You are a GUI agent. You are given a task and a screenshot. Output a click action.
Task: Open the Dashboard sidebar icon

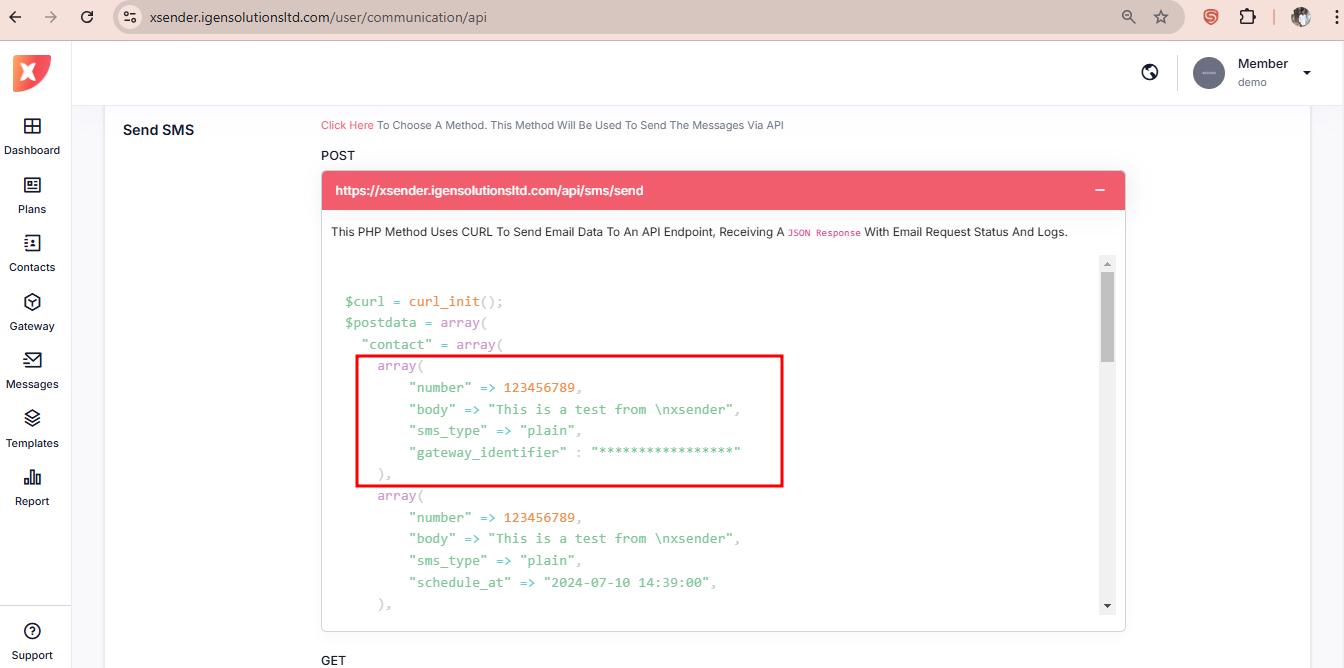pyautogui.click(x=32, y=127)
